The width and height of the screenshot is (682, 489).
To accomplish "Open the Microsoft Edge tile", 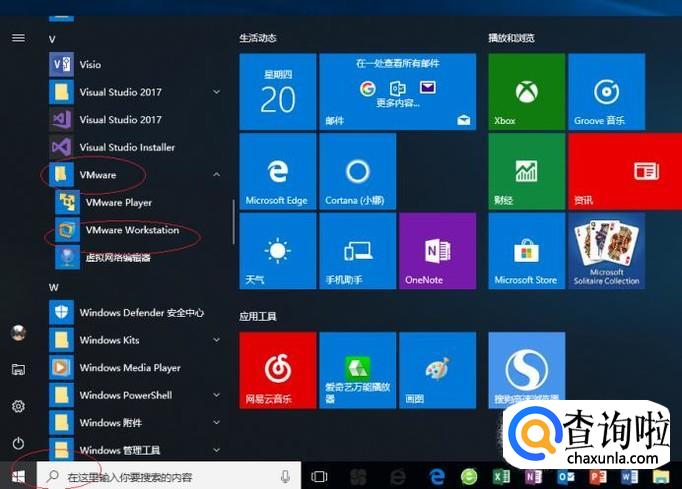I will pyautogui.click(x=277, y=171).
